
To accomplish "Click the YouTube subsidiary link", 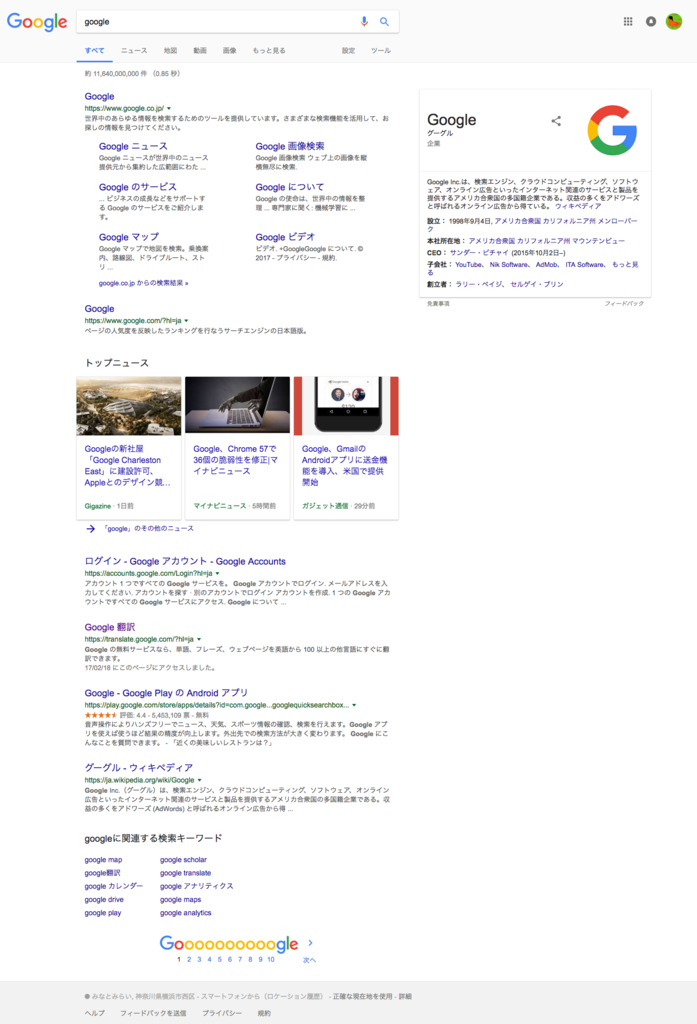I will (468, 265).
